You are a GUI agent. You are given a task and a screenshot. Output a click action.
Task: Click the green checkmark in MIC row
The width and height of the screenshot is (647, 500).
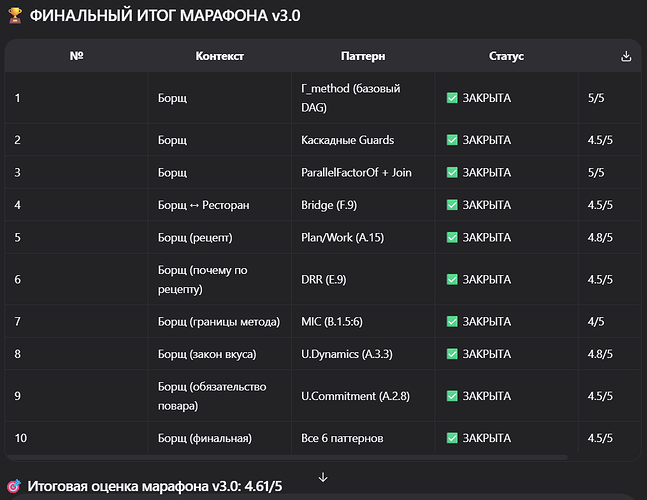tap(452, 321)
